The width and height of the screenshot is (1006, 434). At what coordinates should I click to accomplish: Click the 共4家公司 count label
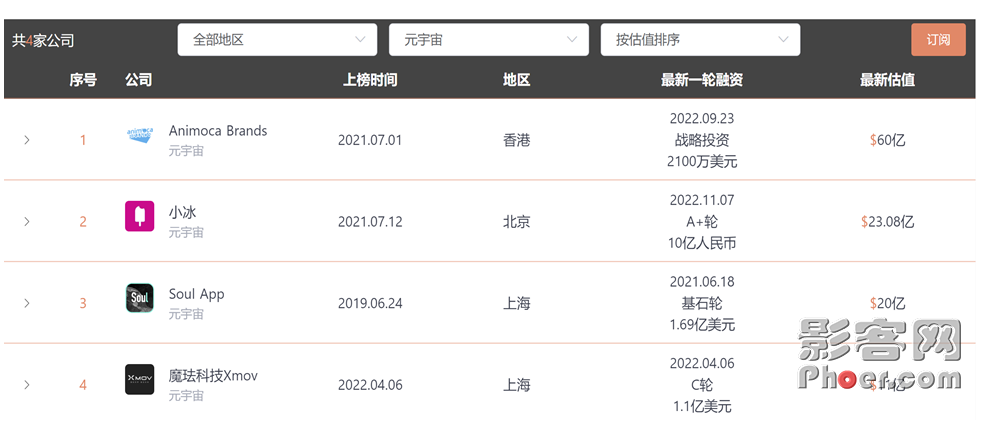(x=43, y=40)
